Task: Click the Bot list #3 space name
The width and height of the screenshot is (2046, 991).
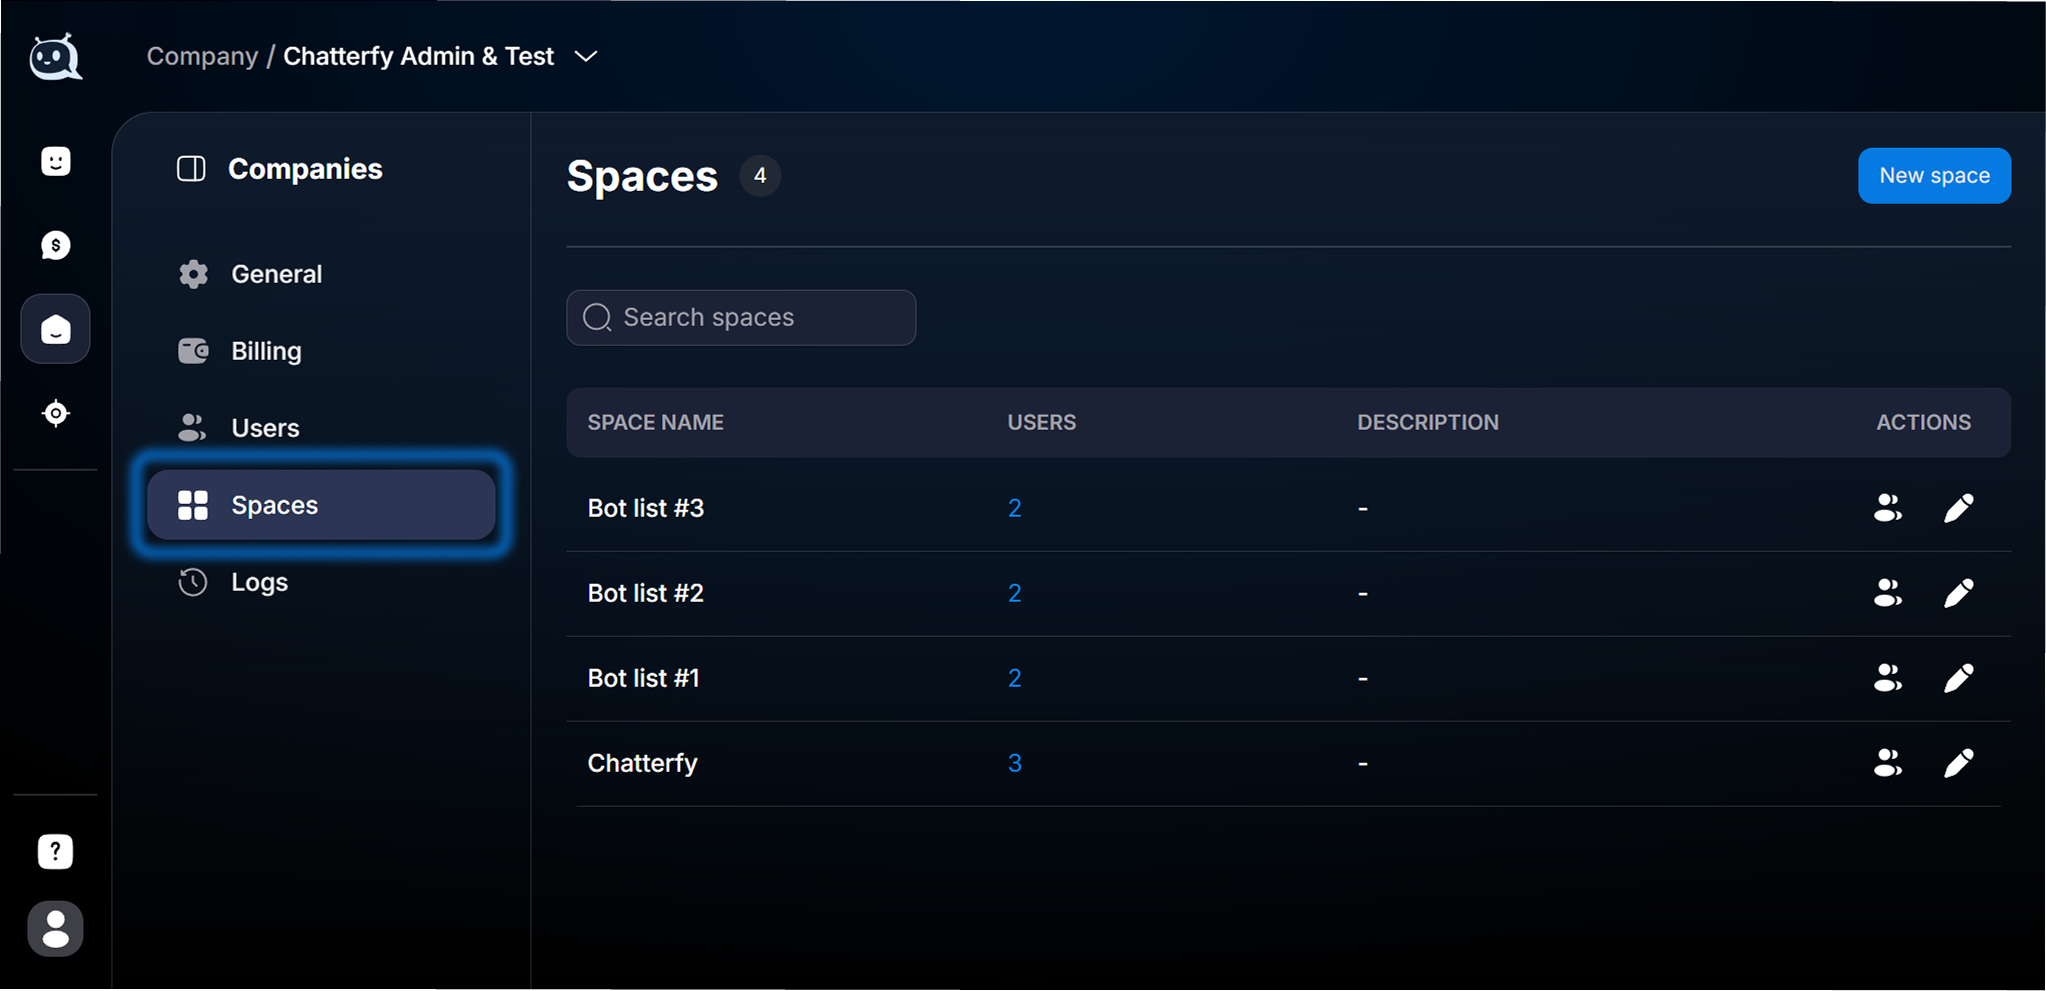Action: point(646,508)
